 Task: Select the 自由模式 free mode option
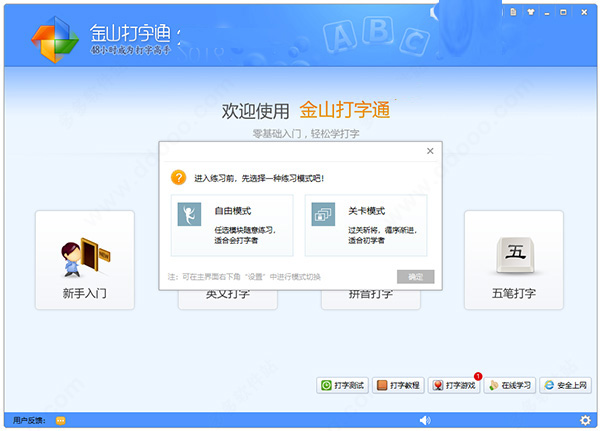point(232,225)
